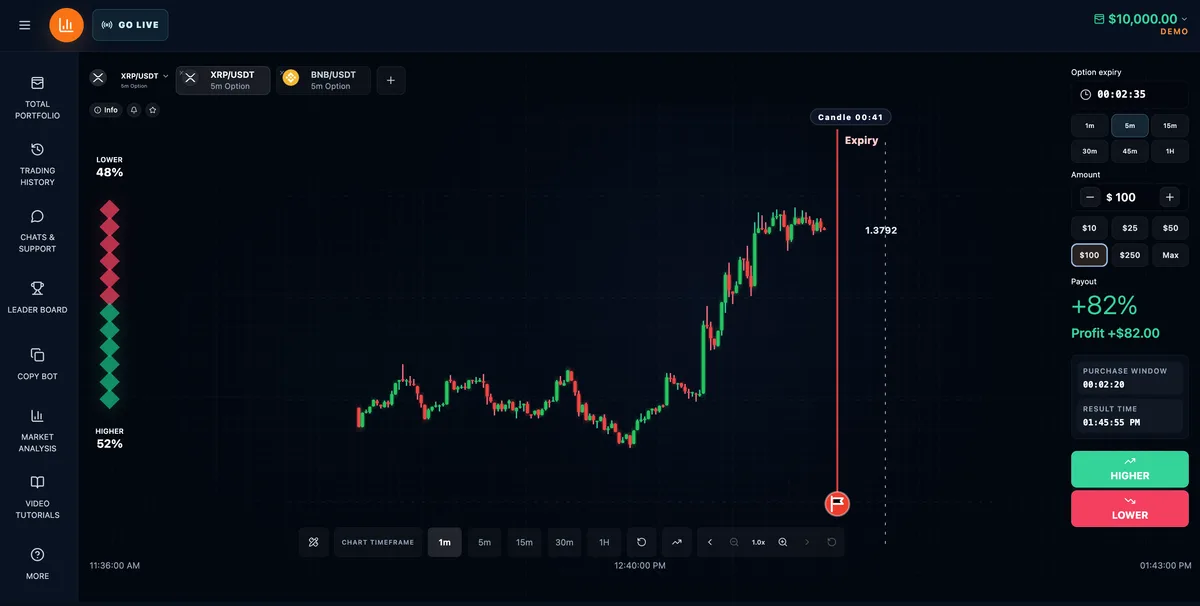This screenshot has height=606, width=1200.
Task: Switch to the BNB/USDT 5m Option tab
Action: click(x=323, y=80)
